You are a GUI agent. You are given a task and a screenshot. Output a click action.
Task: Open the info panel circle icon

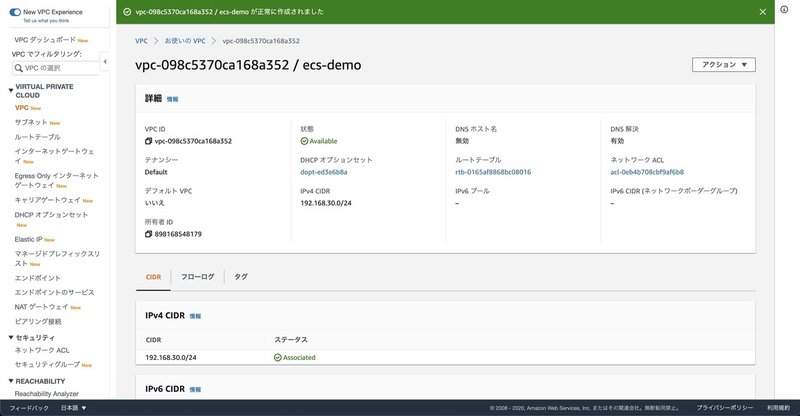(784, 9)
